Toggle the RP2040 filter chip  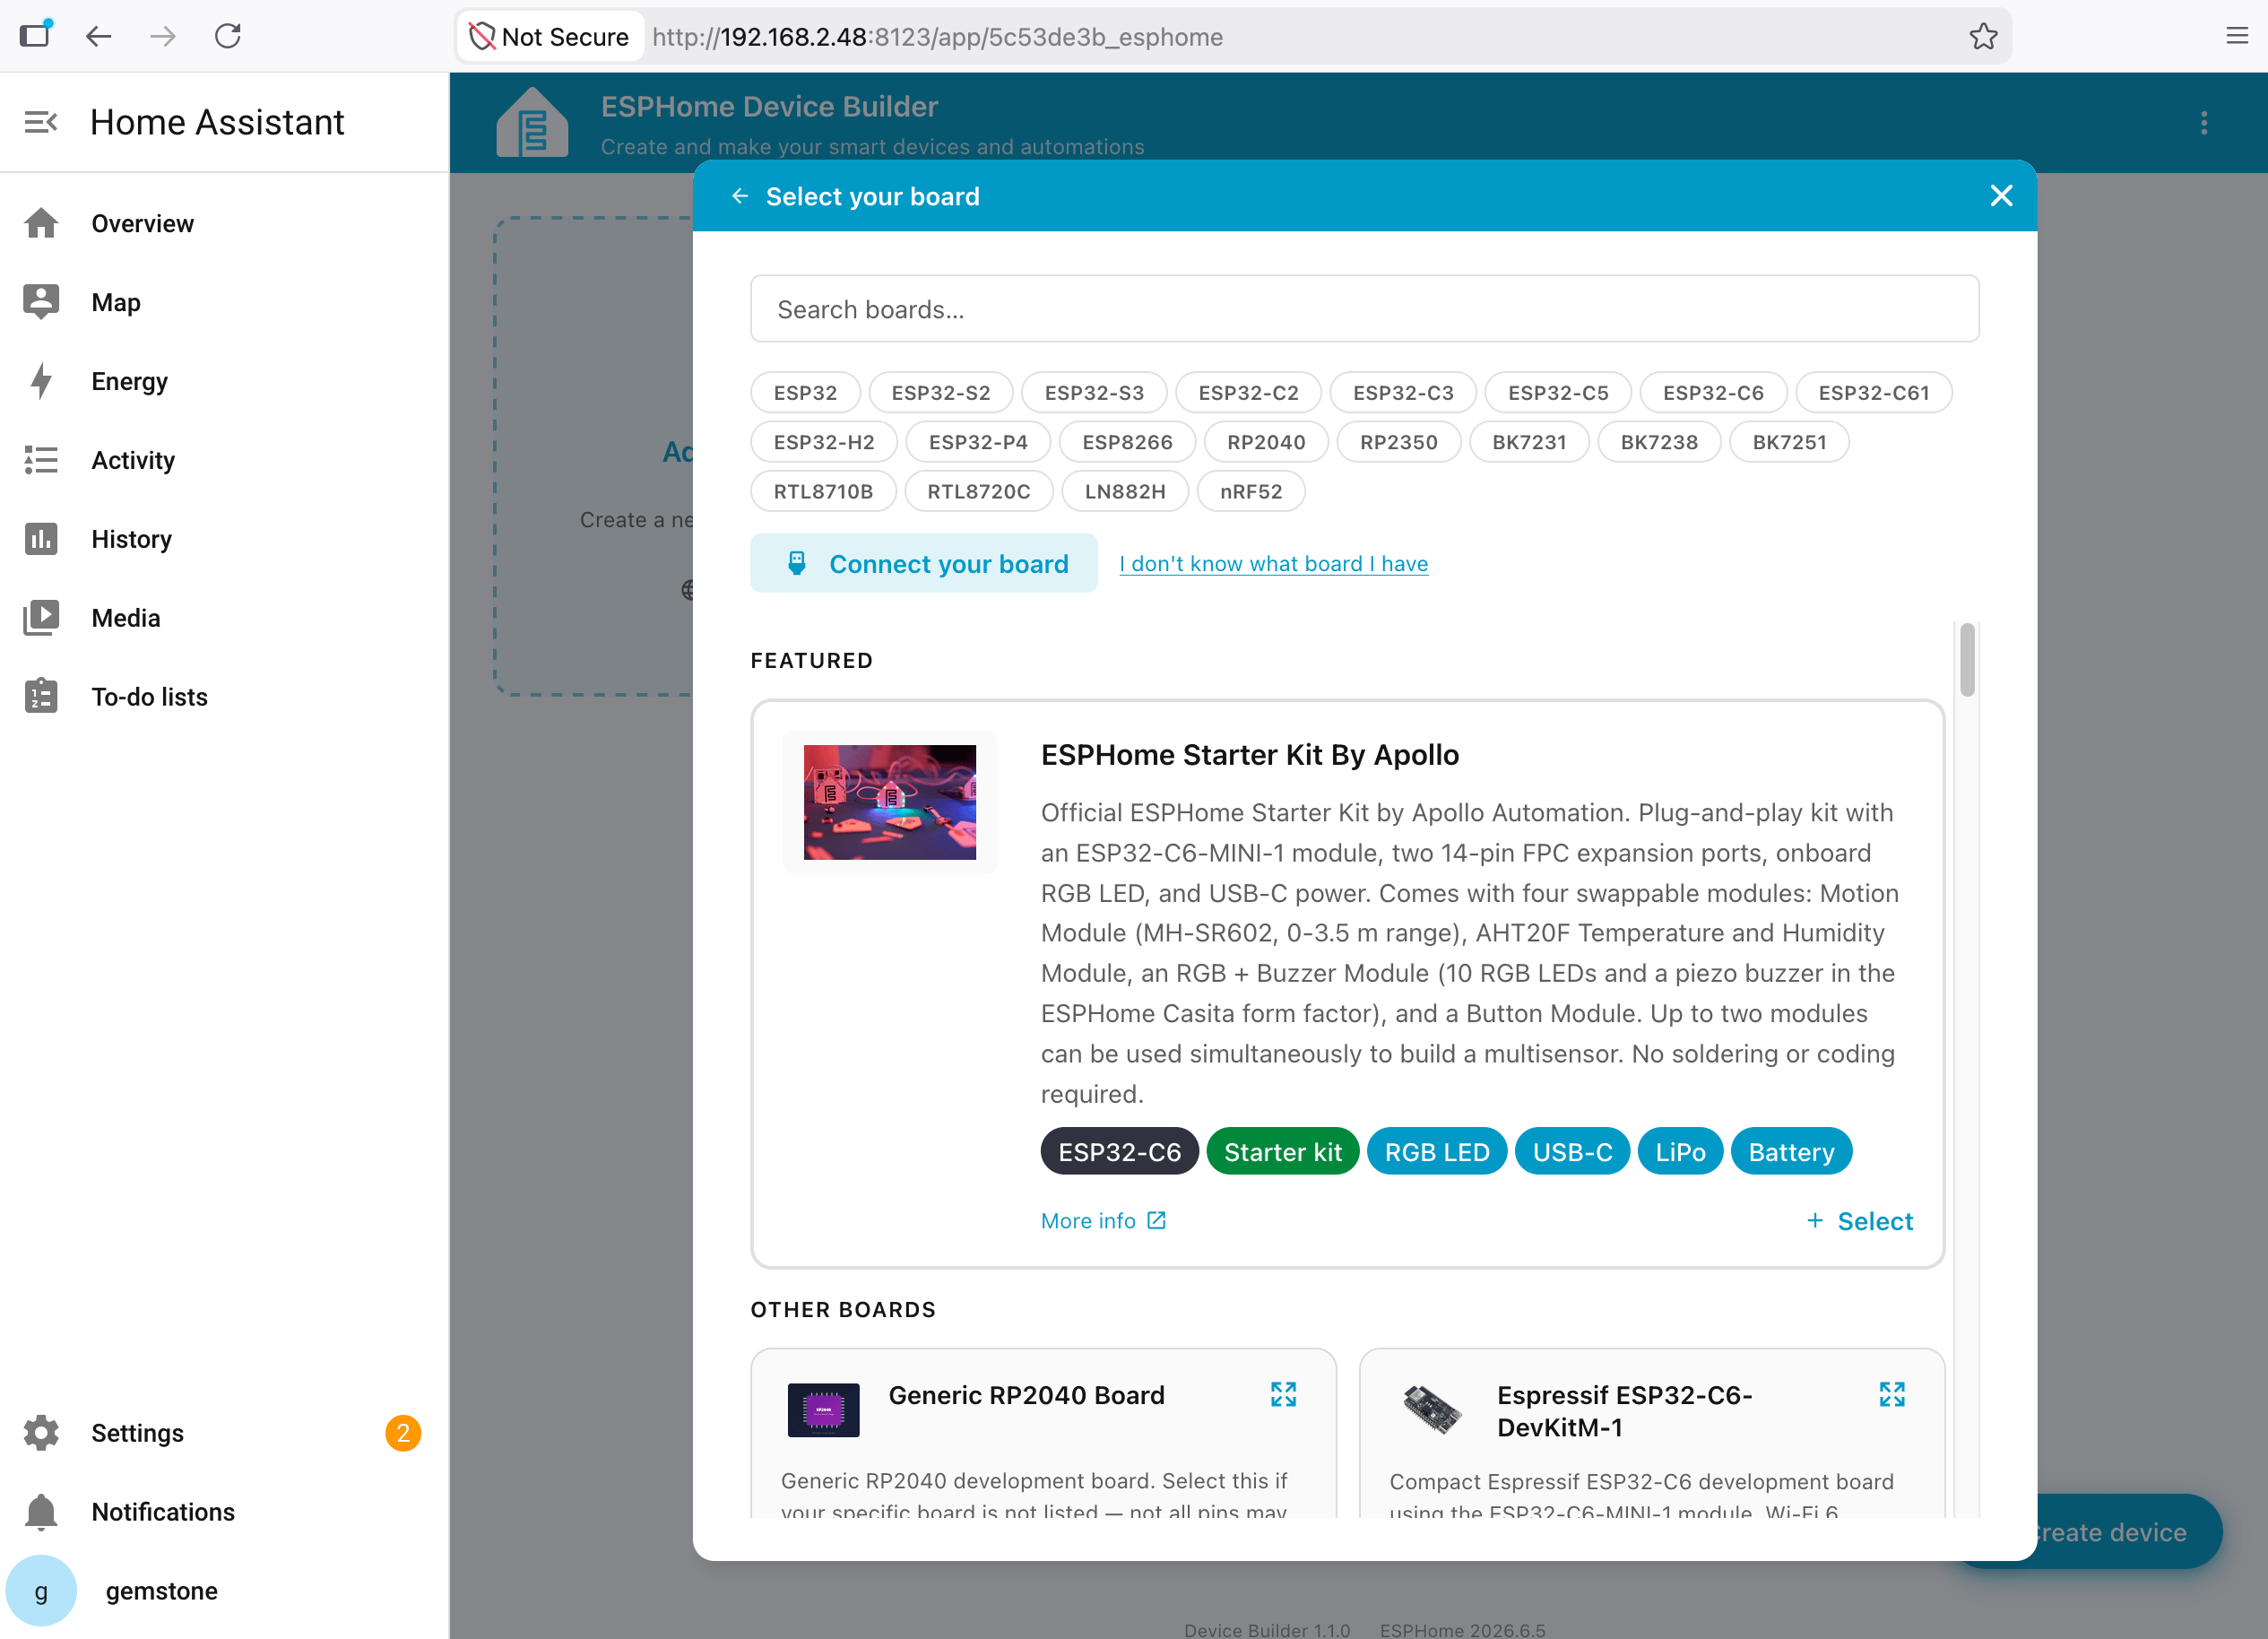(x=1266, y=442)
